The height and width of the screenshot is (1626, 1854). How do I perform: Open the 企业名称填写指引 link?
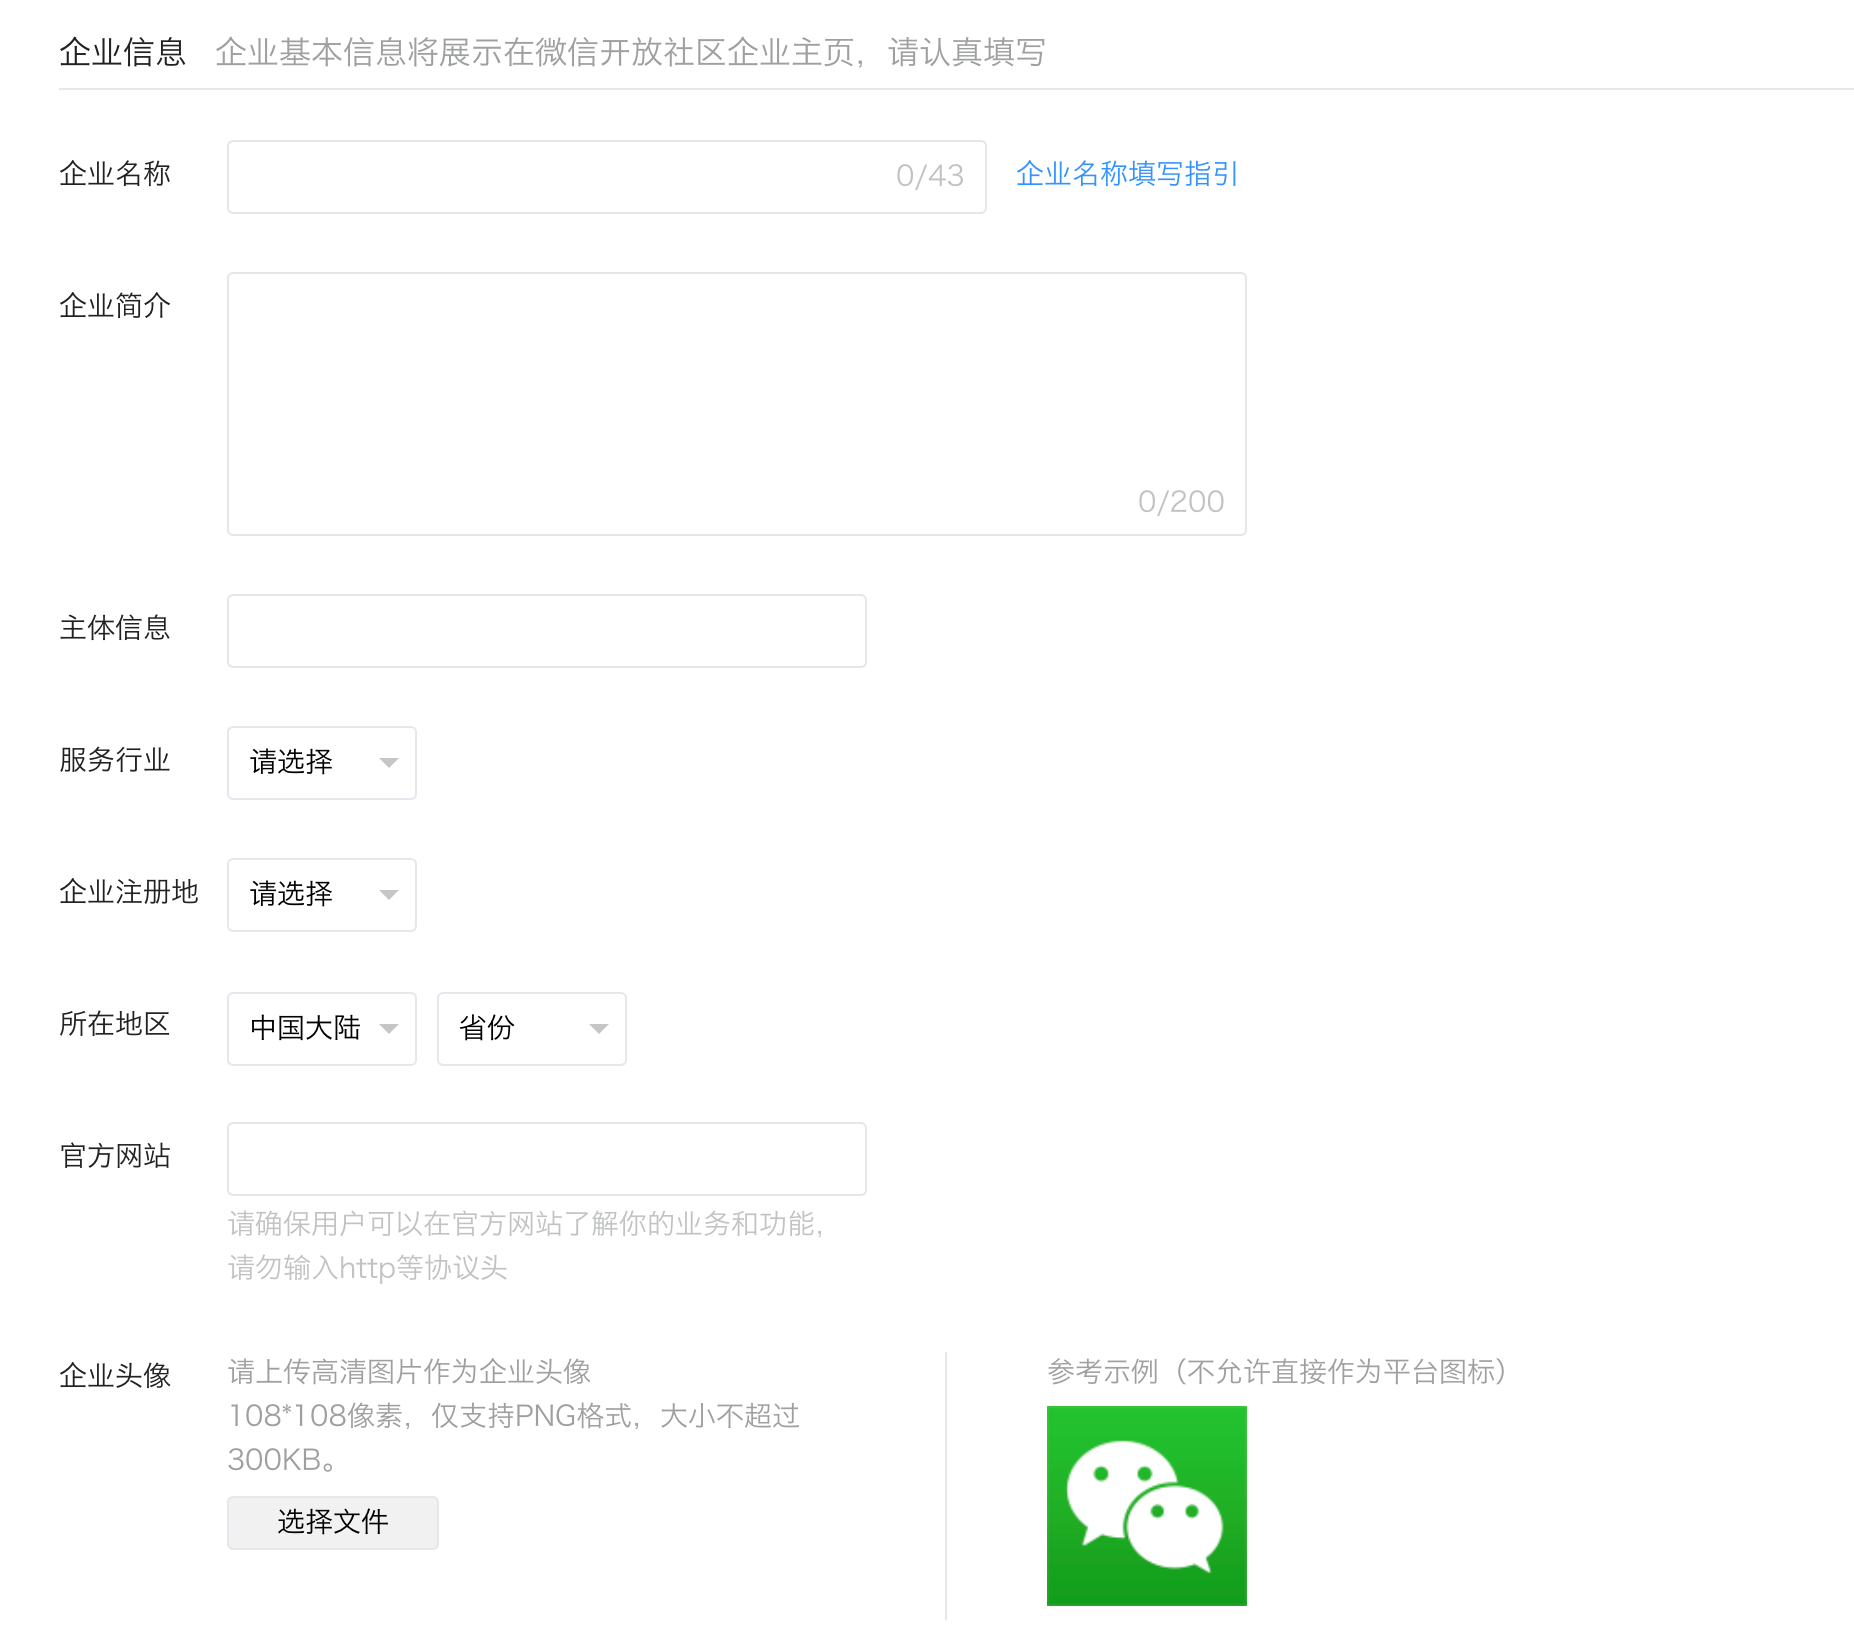point(1127,174)
